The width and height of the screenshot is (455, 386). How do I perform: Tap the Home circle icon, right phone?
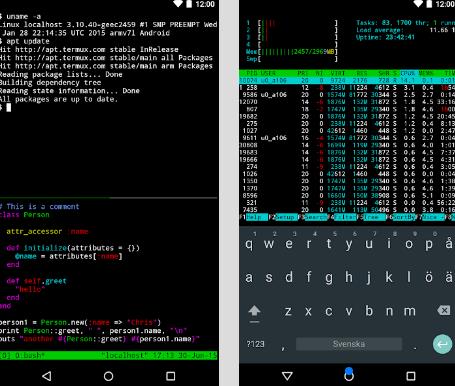349,376
